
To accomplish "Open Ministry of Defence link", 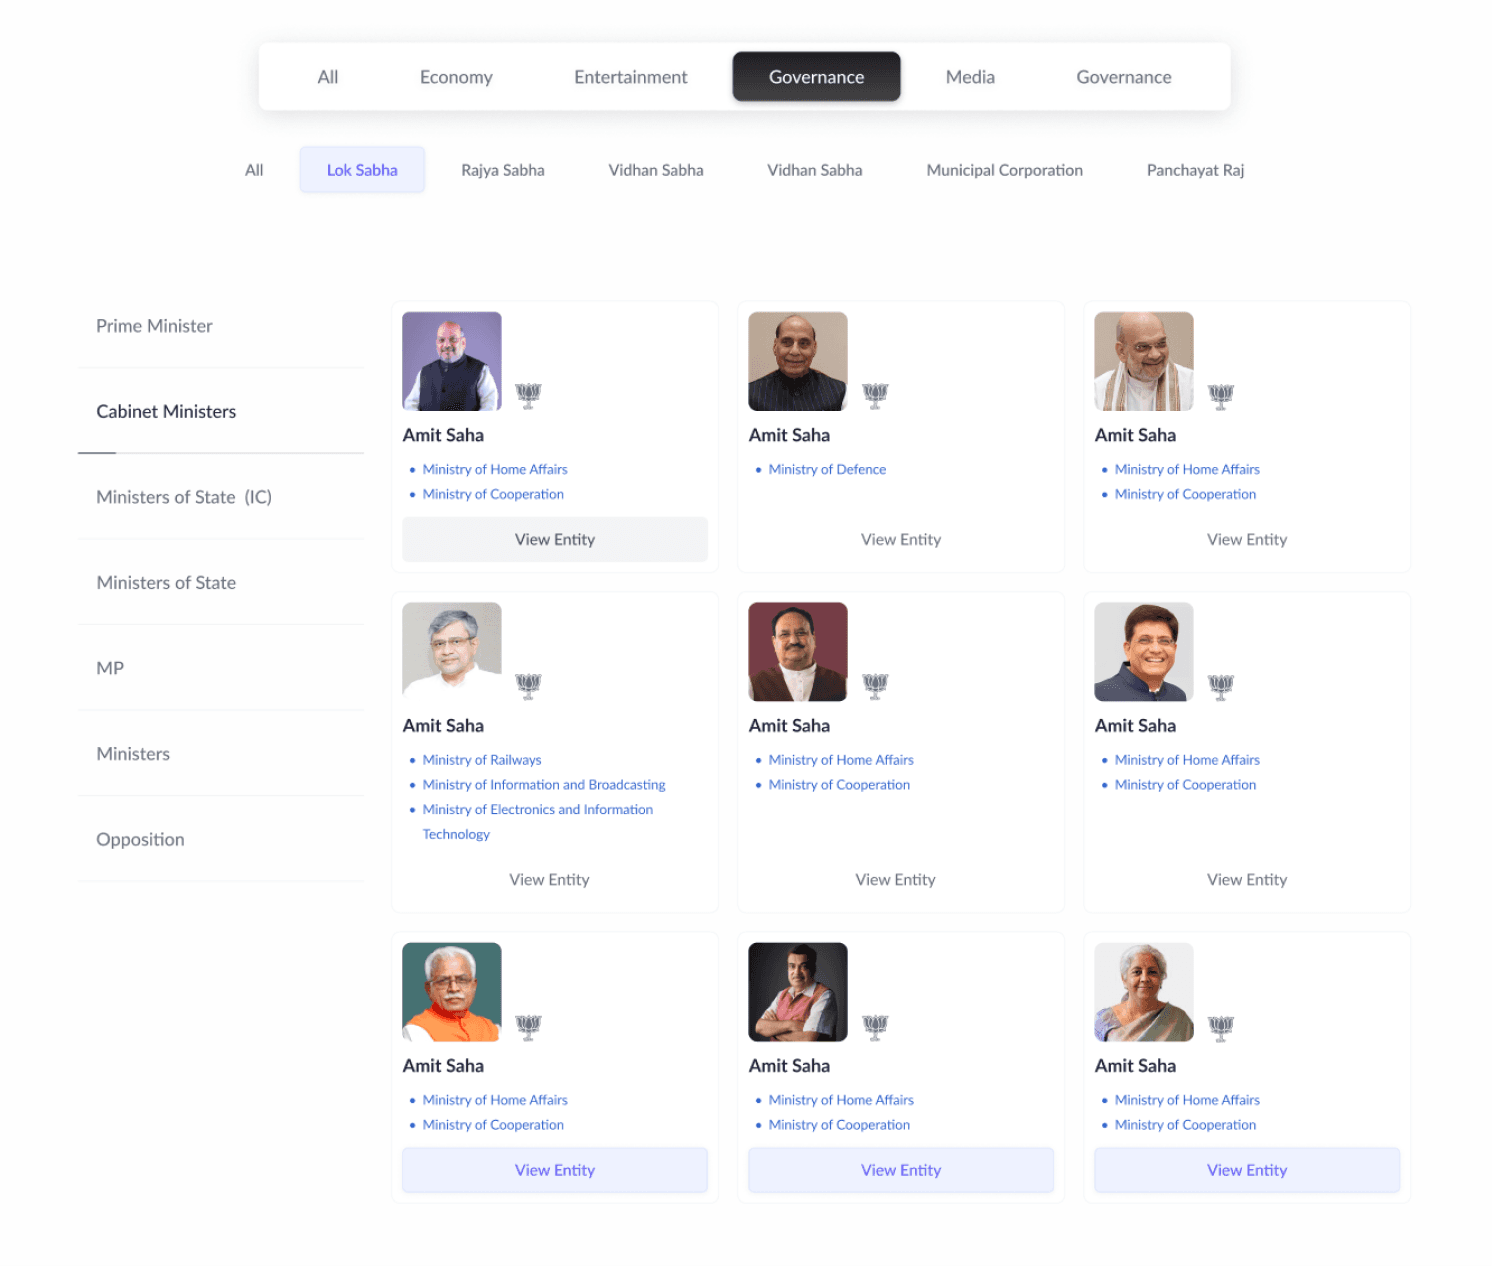I will point(827,469).
